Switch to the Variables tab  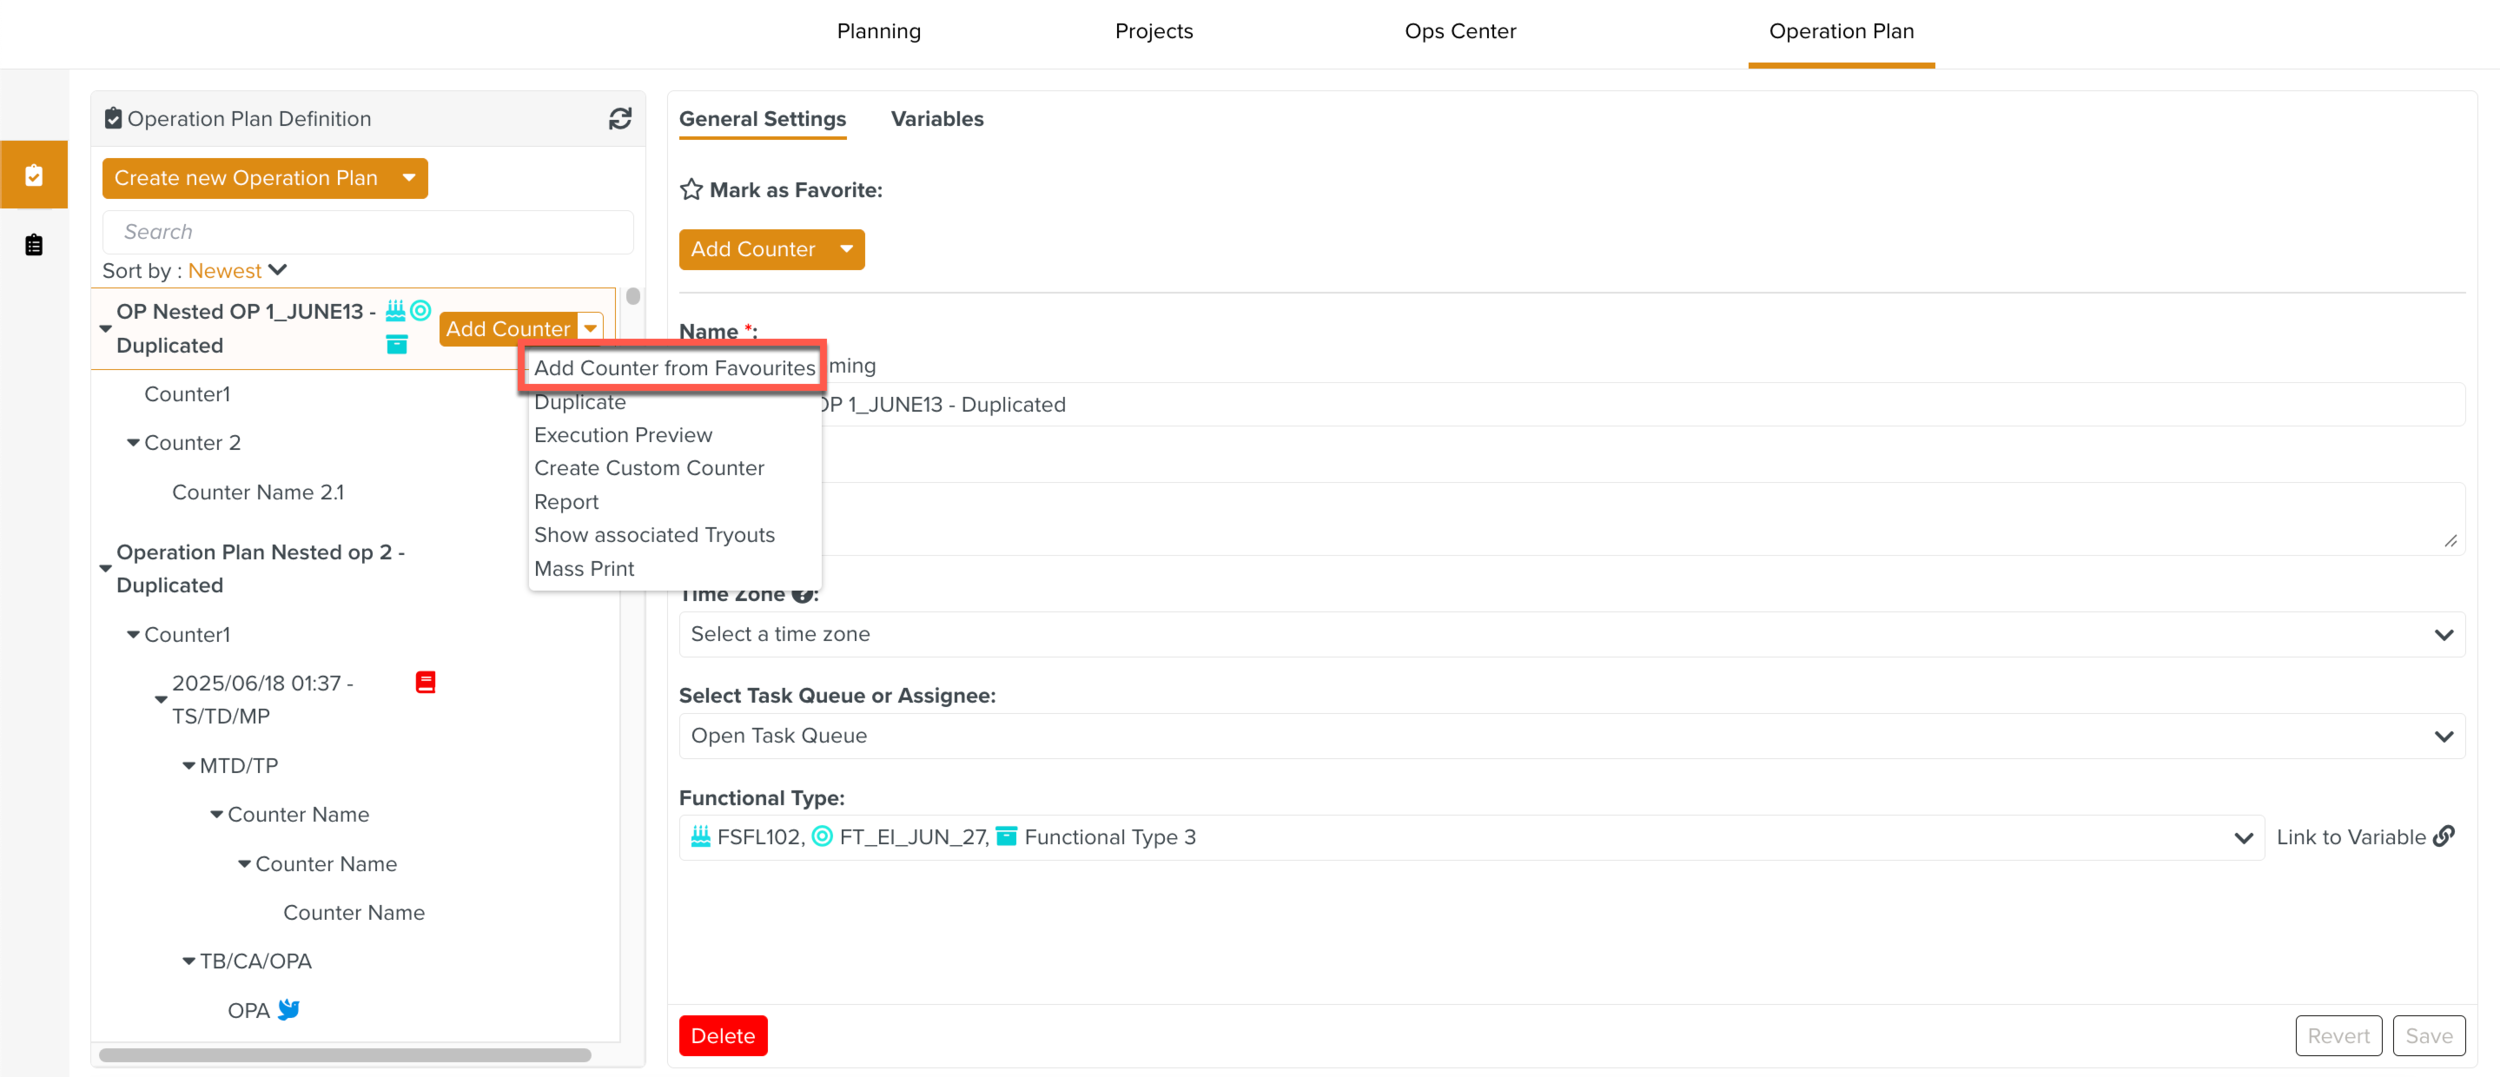point(936,119)
